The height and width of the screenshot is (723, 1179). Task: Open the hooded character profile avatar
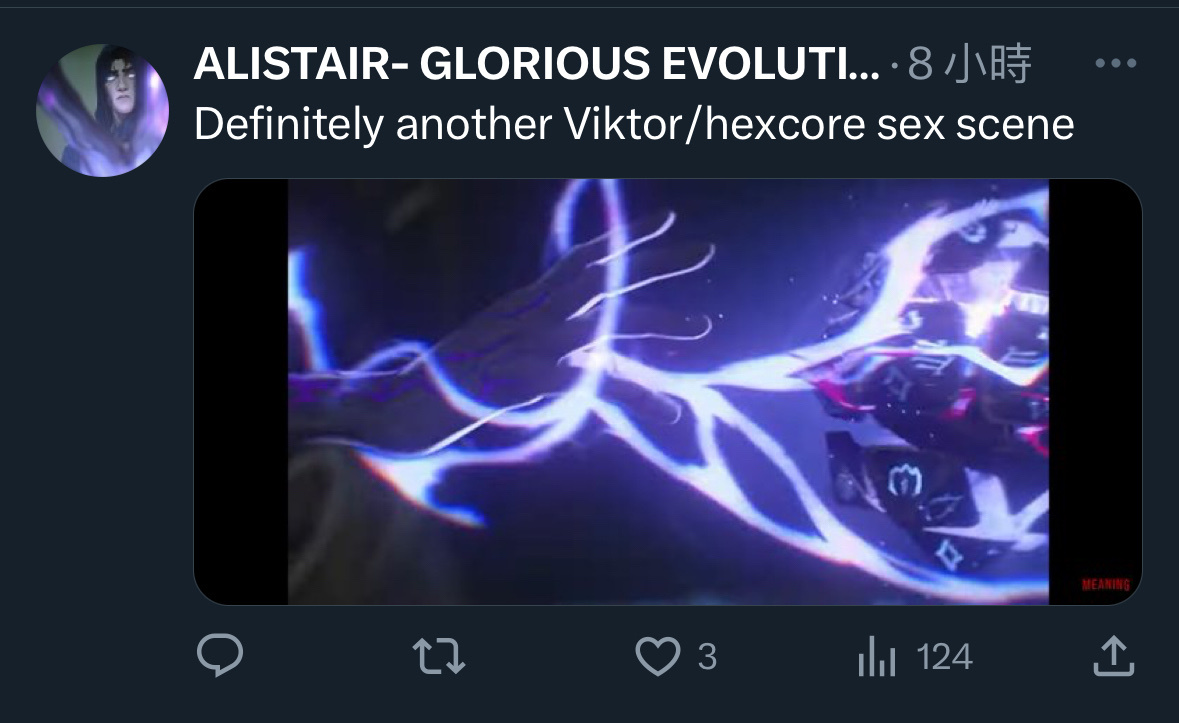(102, 110)
